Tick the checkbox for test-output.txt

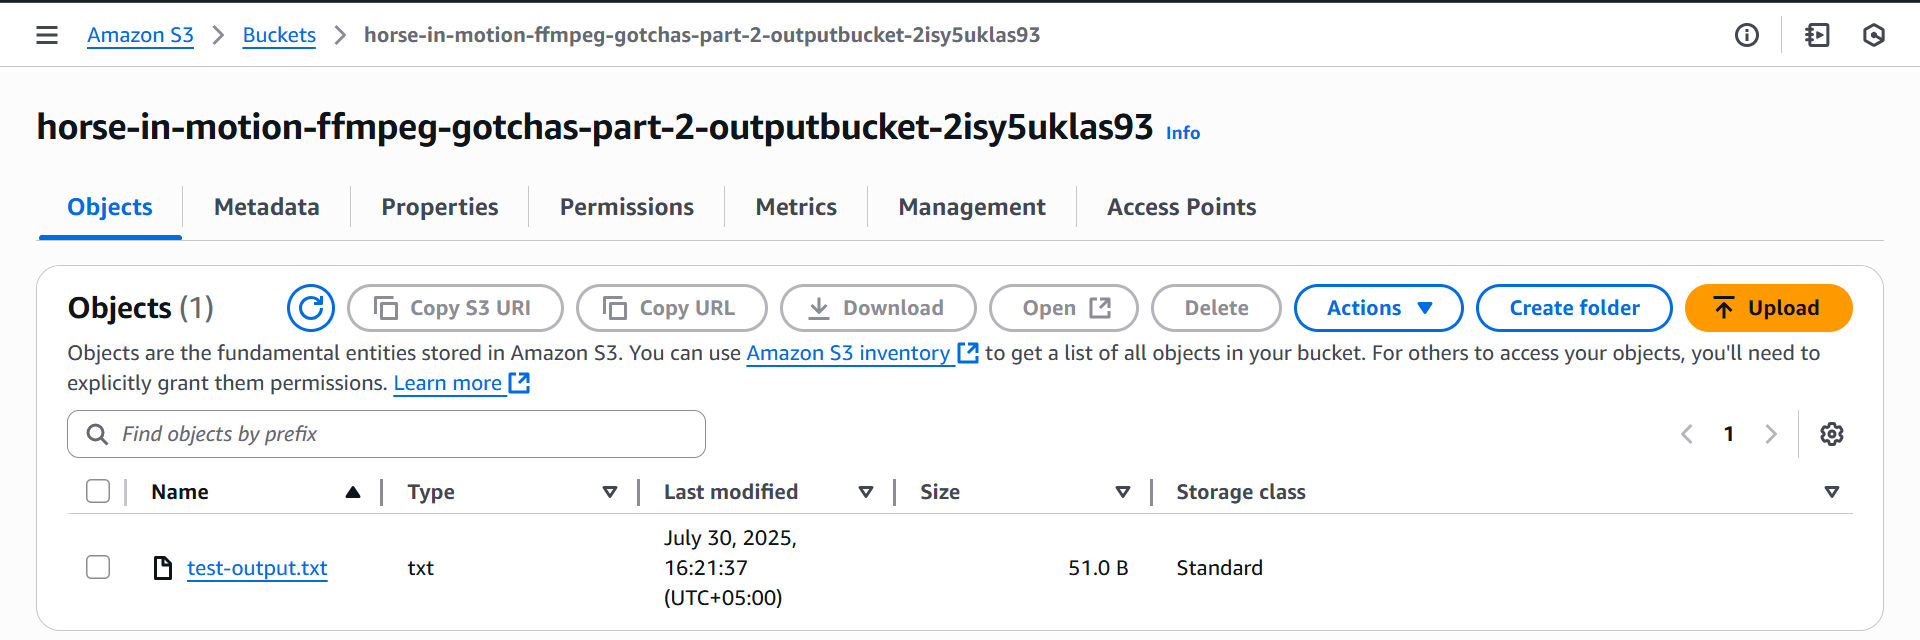98,567
